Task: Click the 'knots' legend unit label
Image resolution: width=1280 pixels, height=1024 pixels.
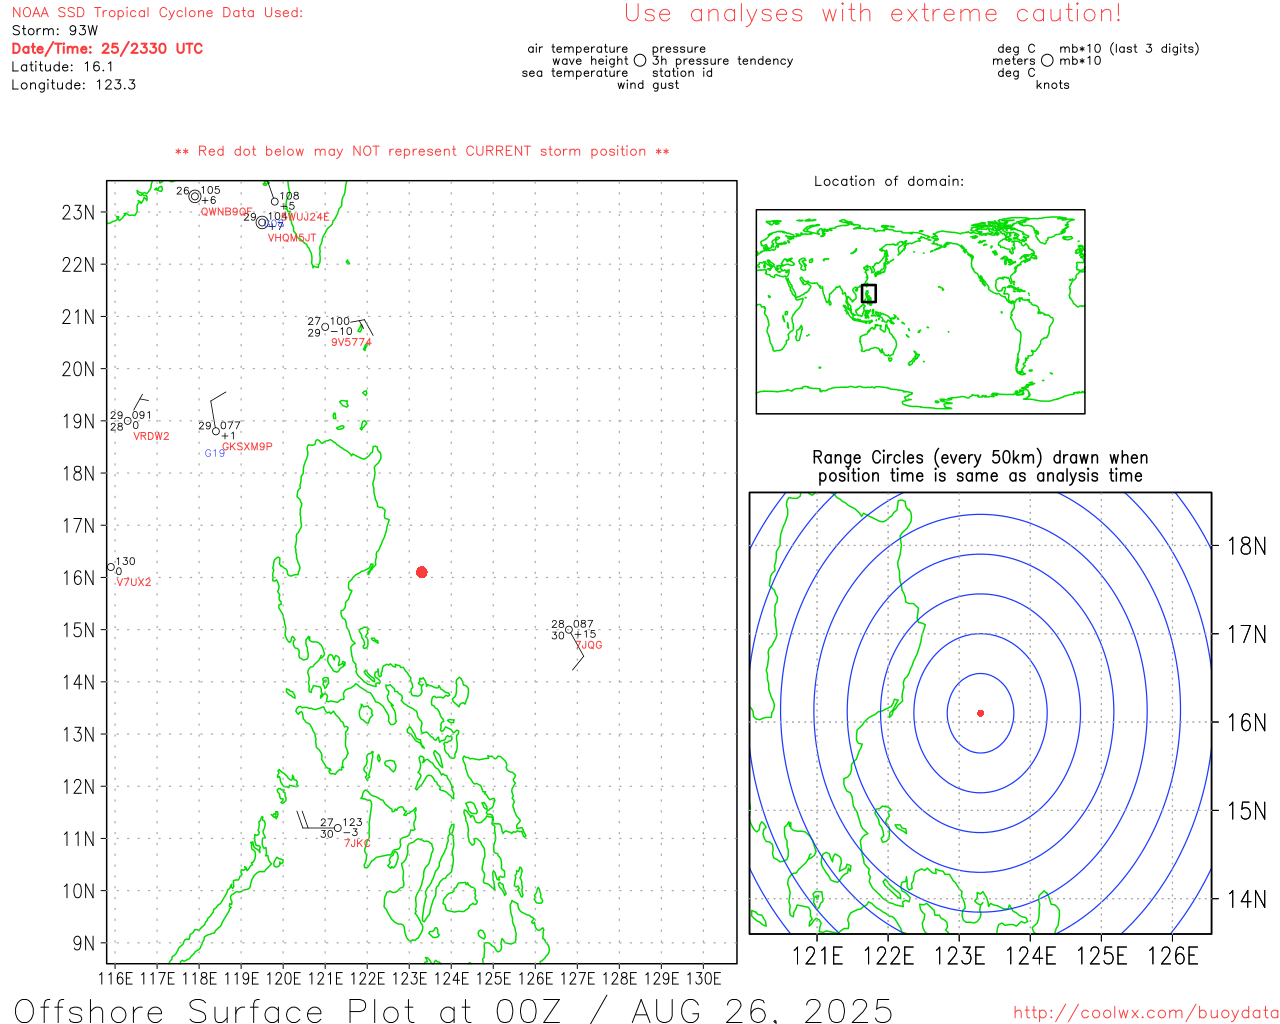Action: click(x=1053, y=85)
